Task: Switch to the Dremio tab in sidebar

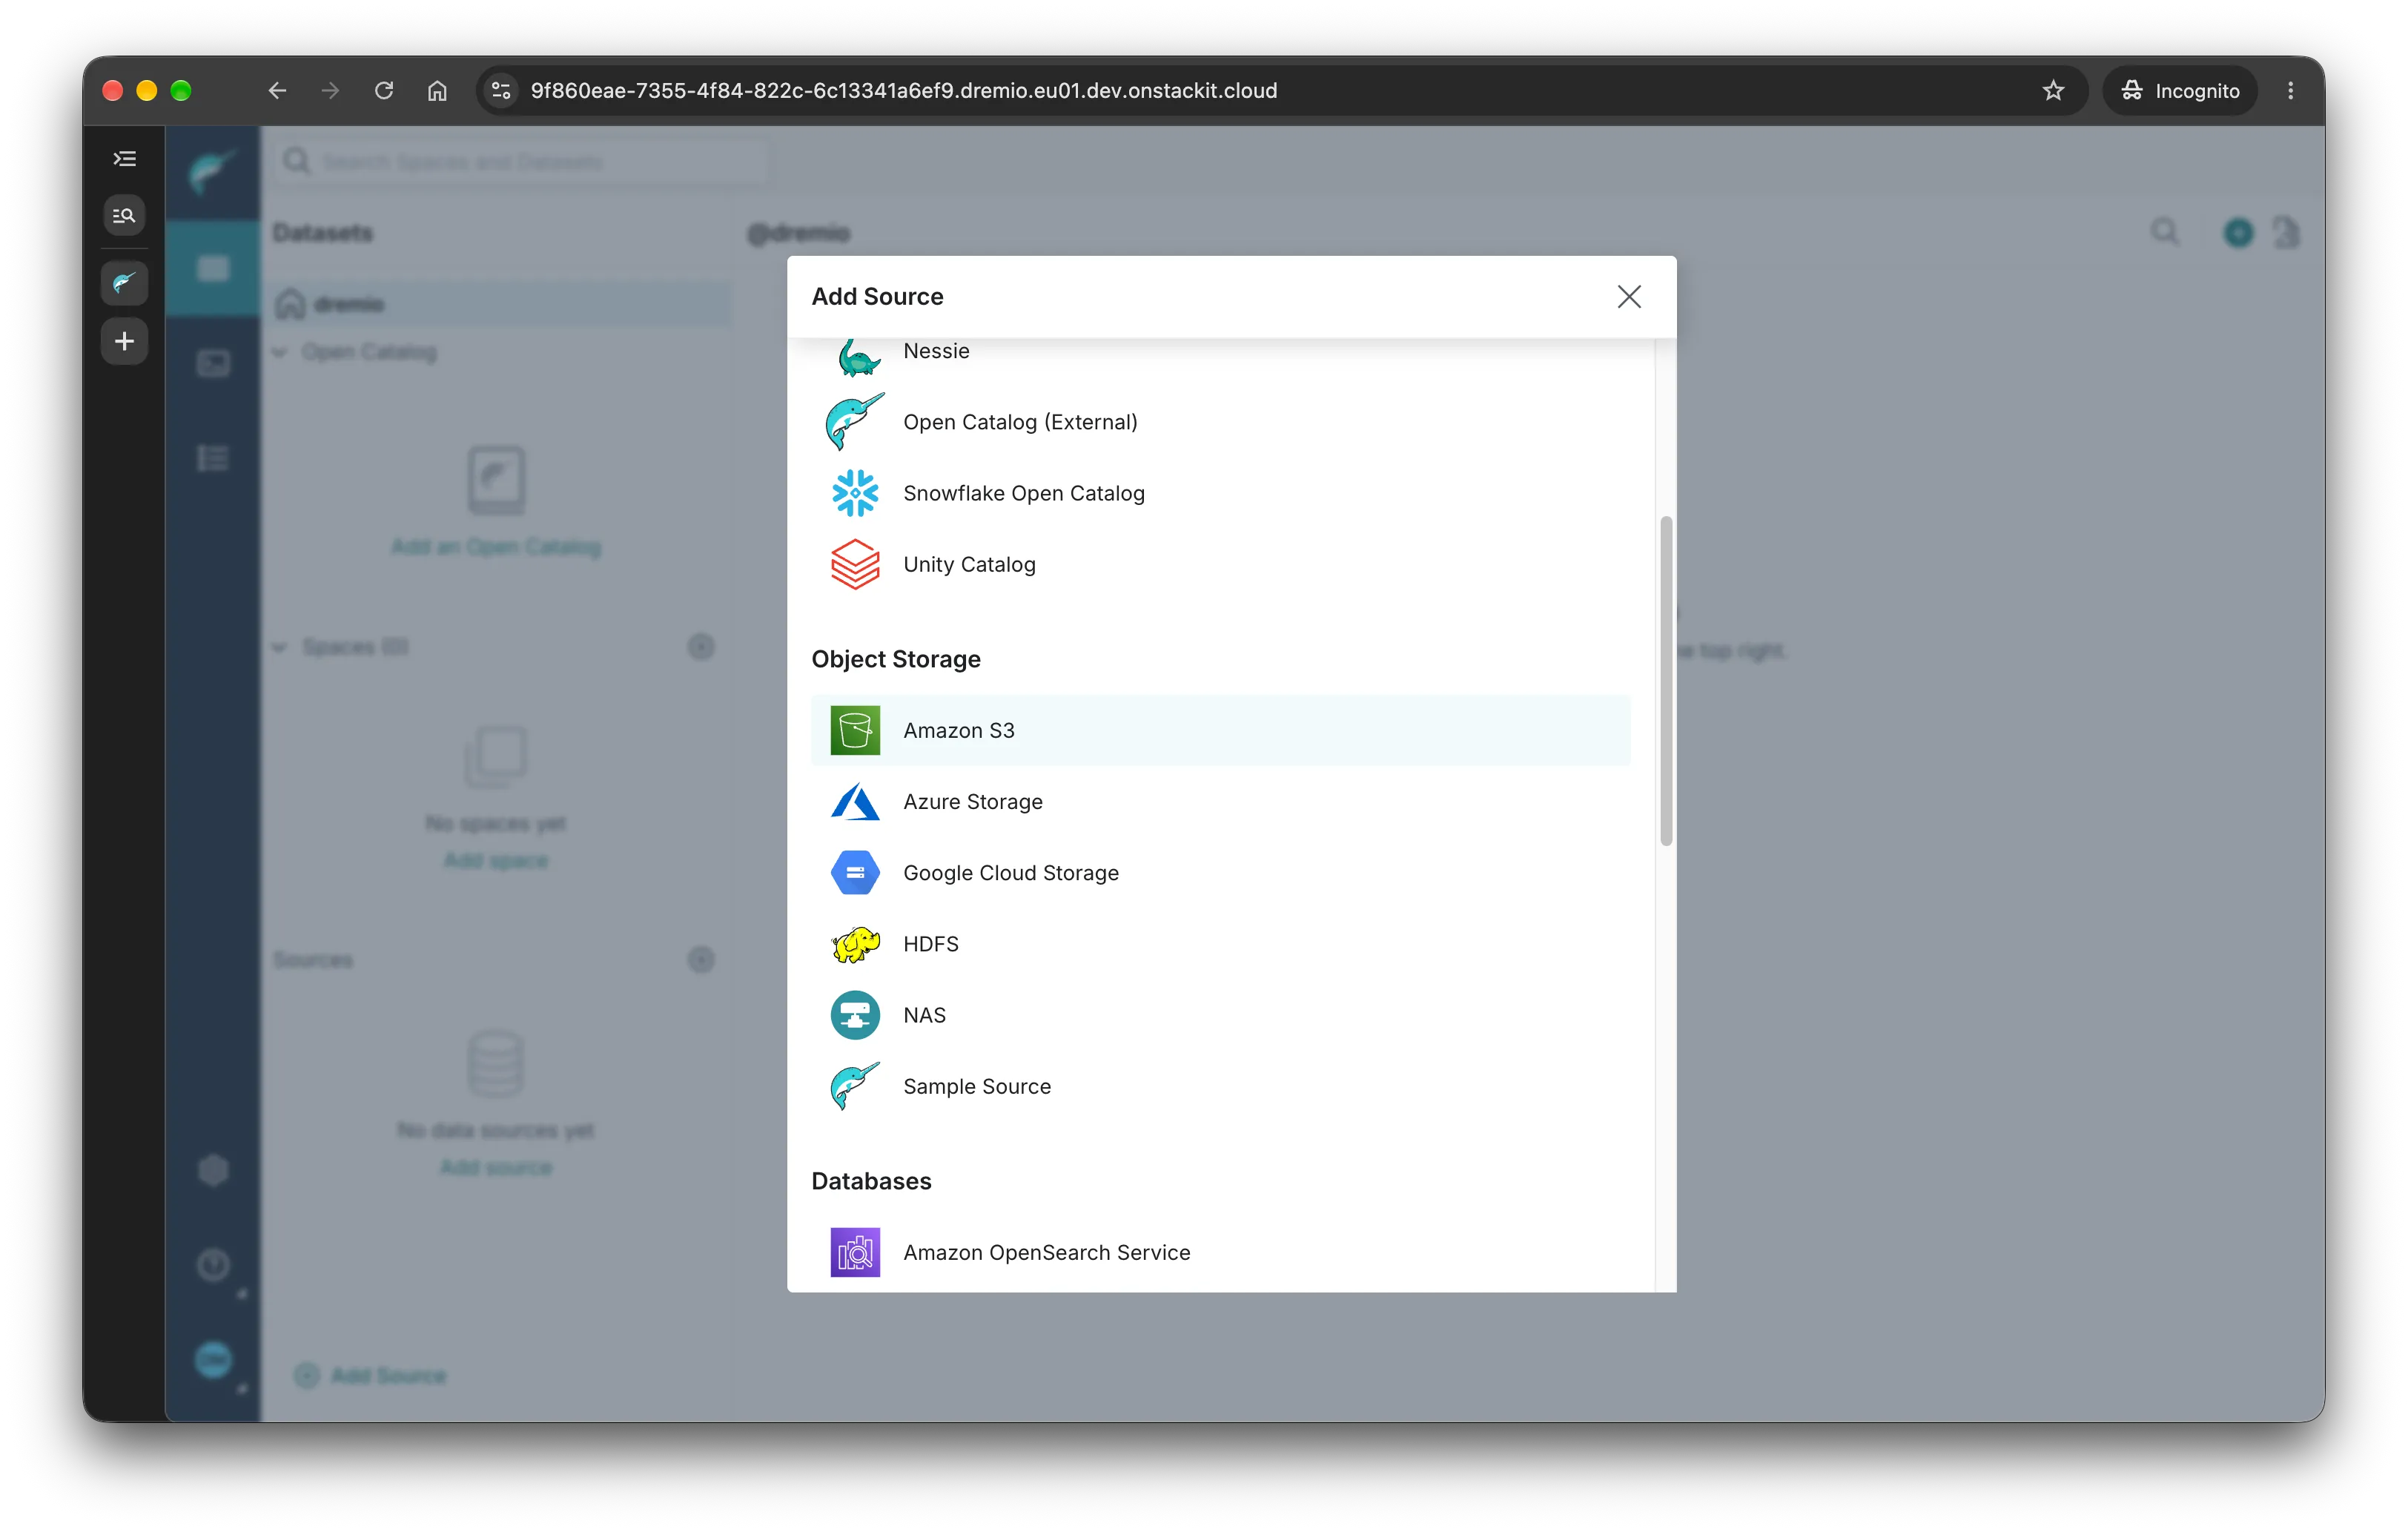Action: [x=125, y=283]
